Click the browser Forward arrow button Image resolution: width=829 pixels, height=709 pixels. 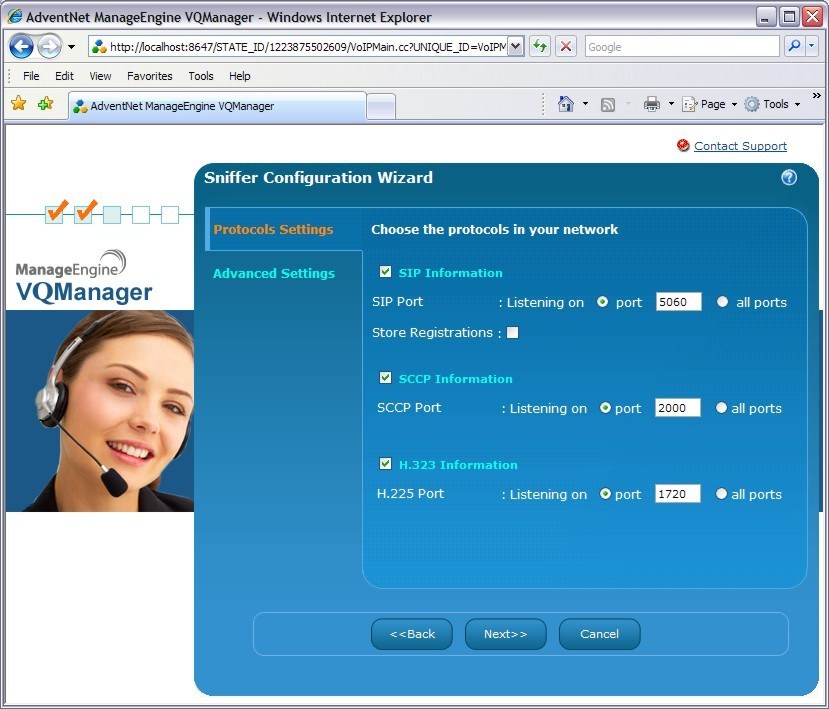[x=50, y=47]
